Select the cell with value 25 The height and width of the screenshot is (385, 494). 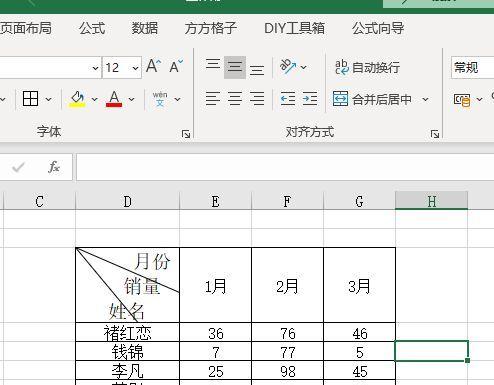215,370
